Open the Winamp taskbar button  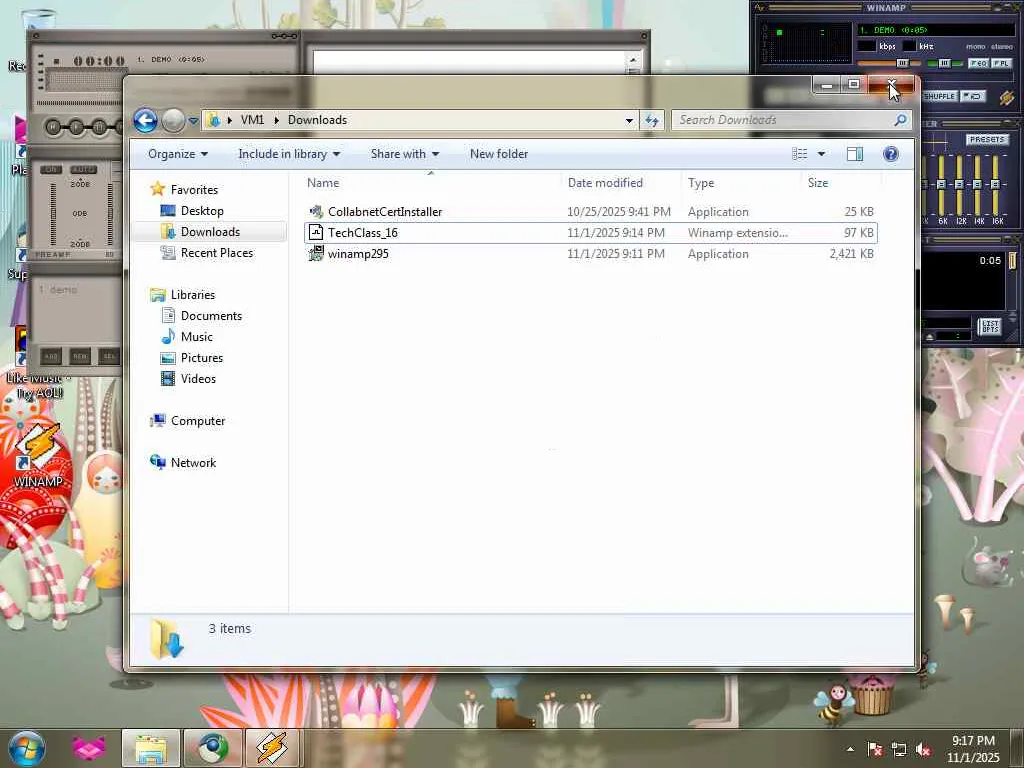point(272,748)
